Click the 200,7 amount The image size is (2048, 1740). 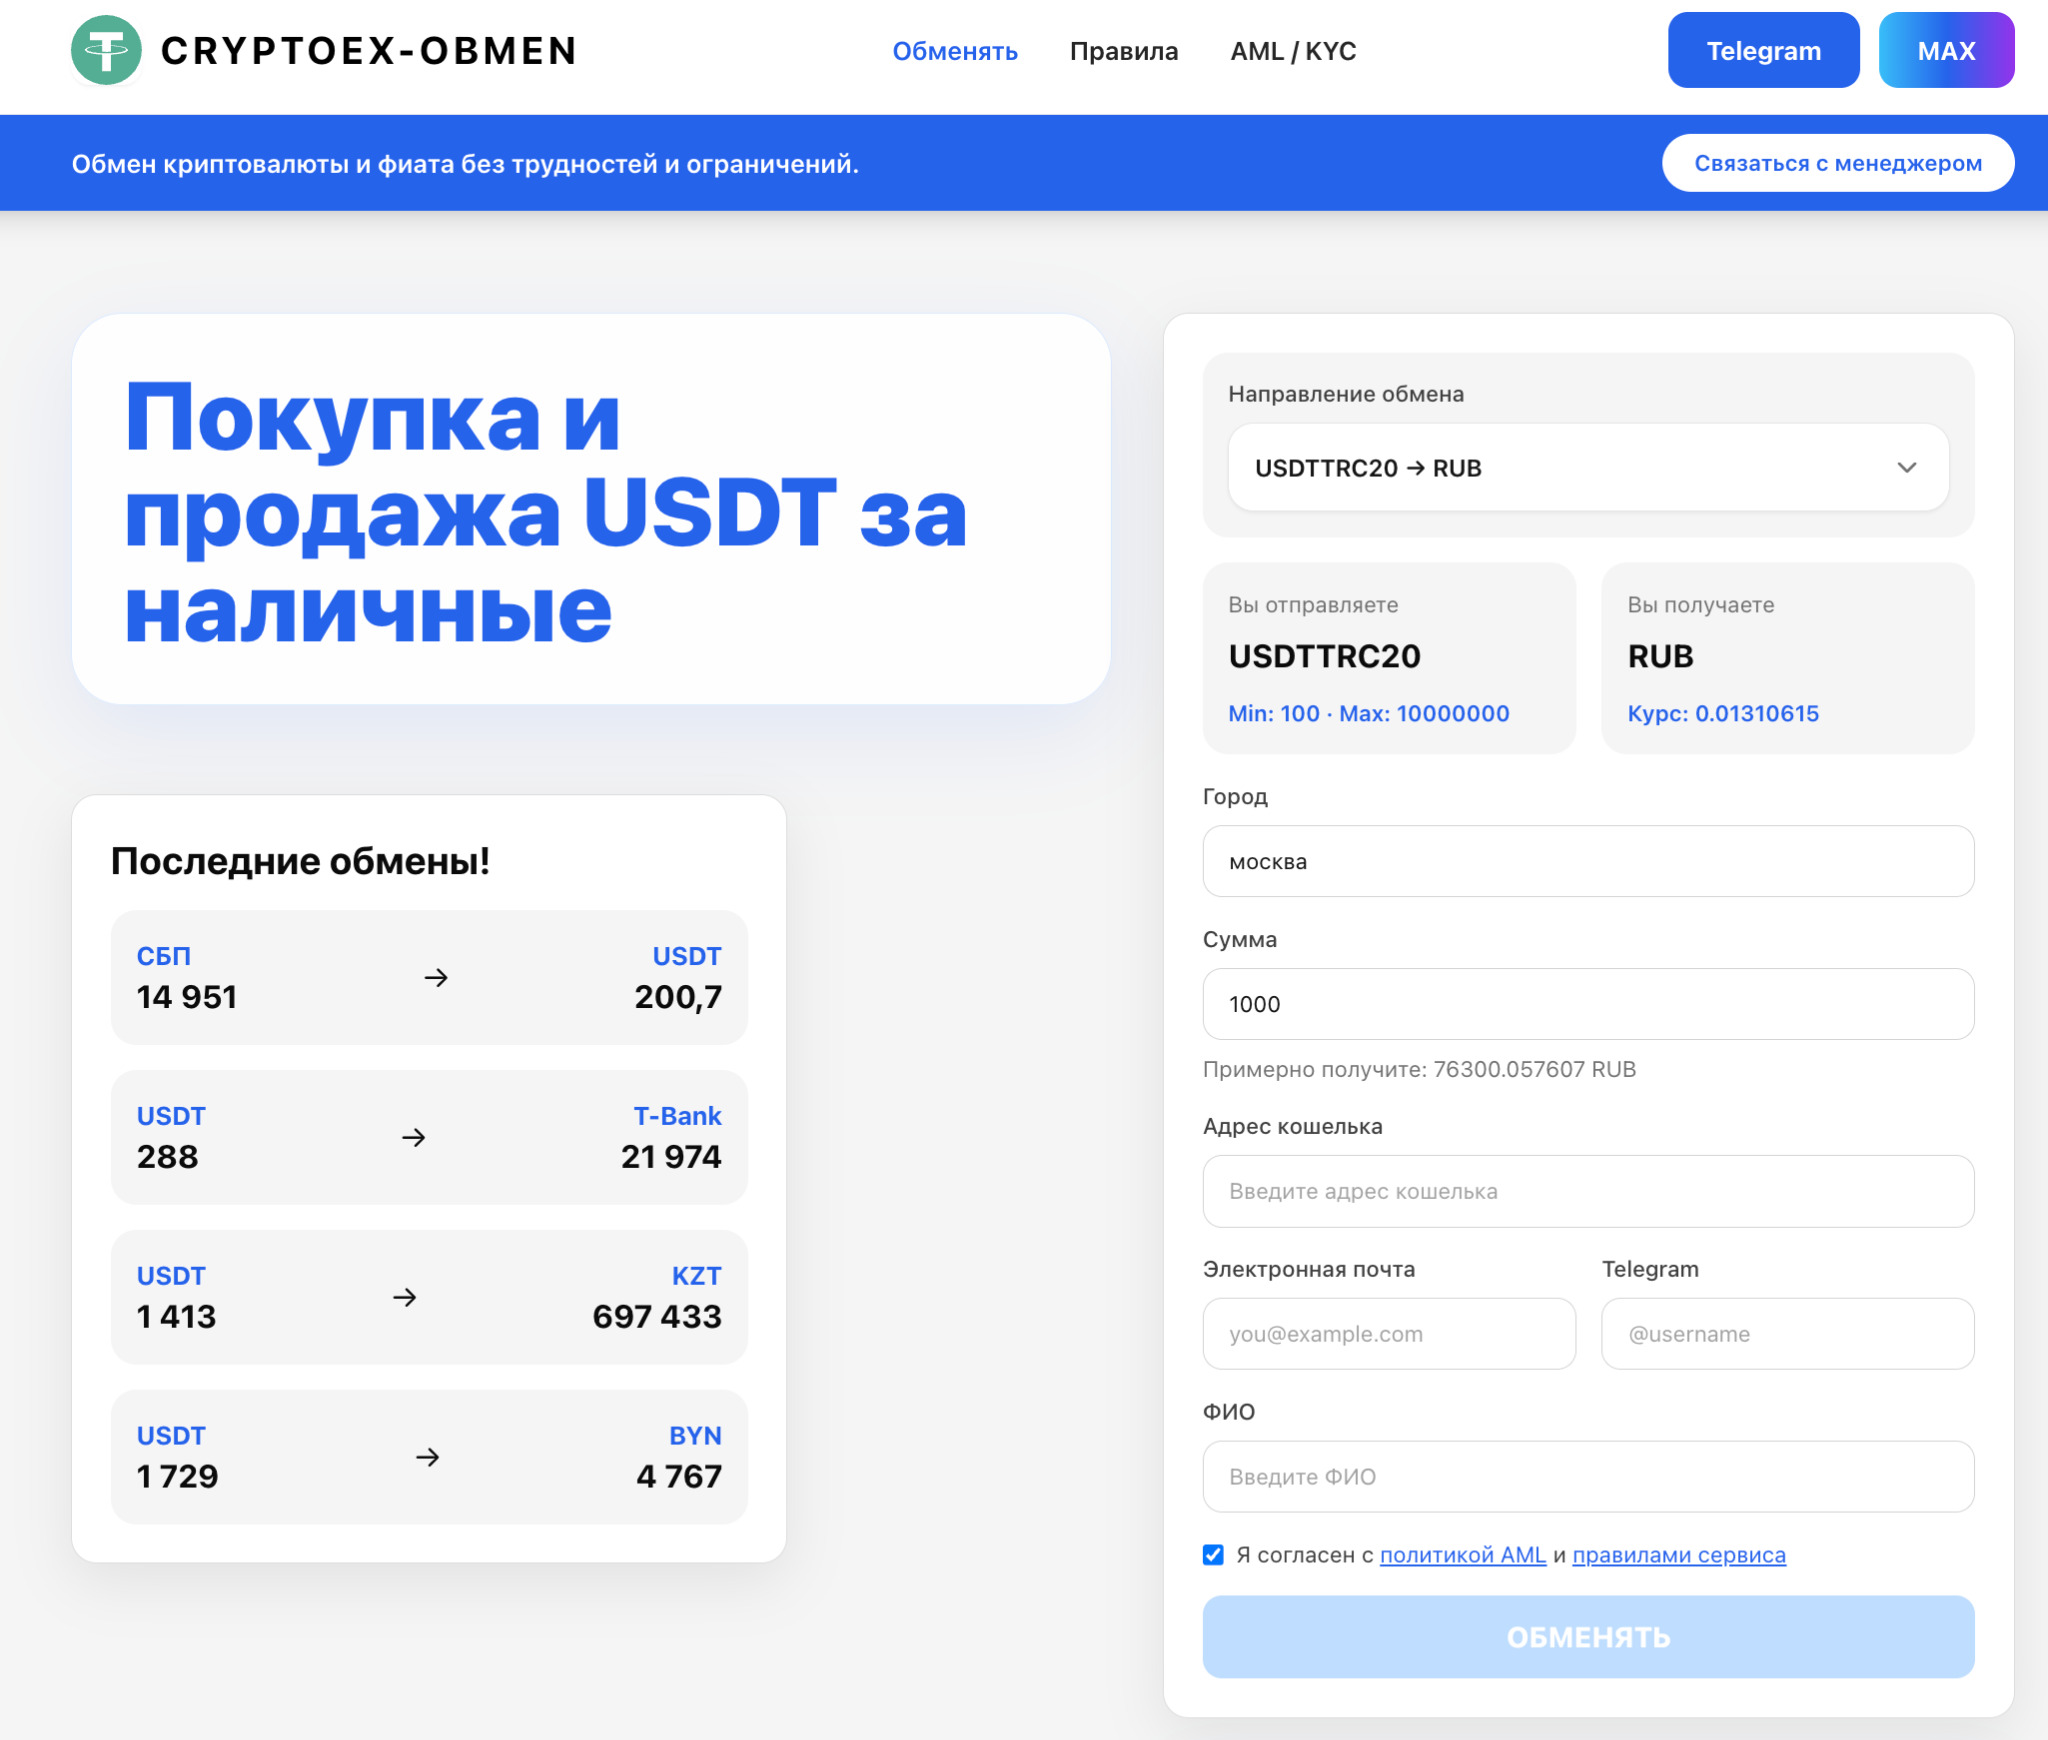click(678, 997)
